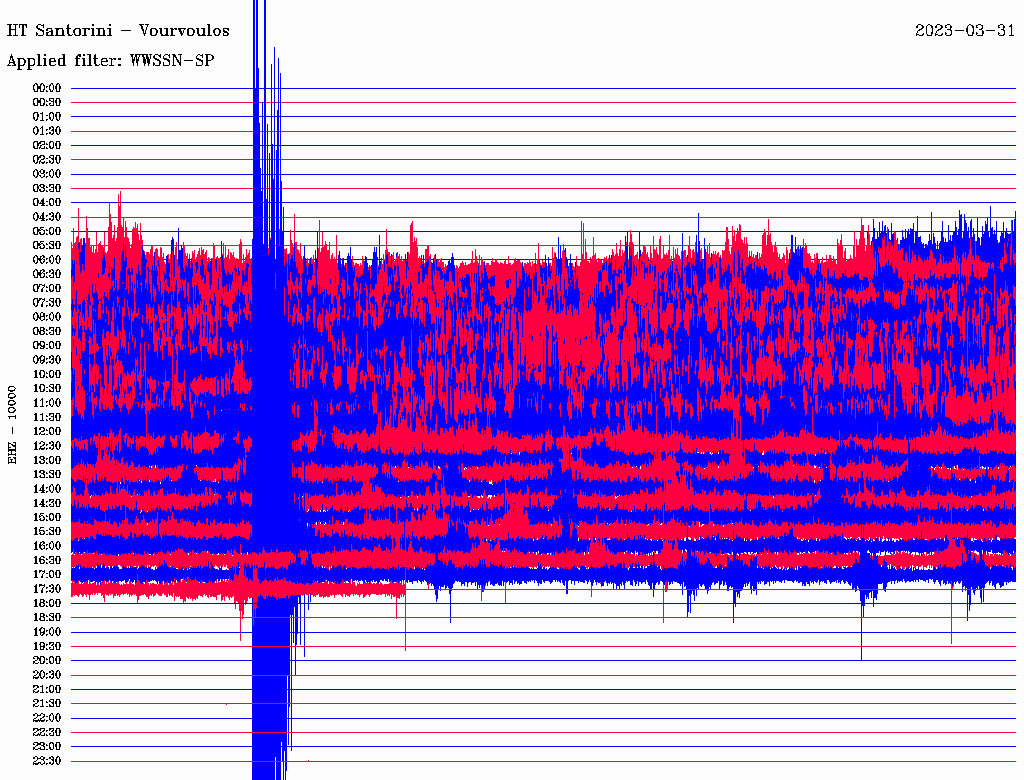
Task: Click the 09:00 time label
Action: 47,346
